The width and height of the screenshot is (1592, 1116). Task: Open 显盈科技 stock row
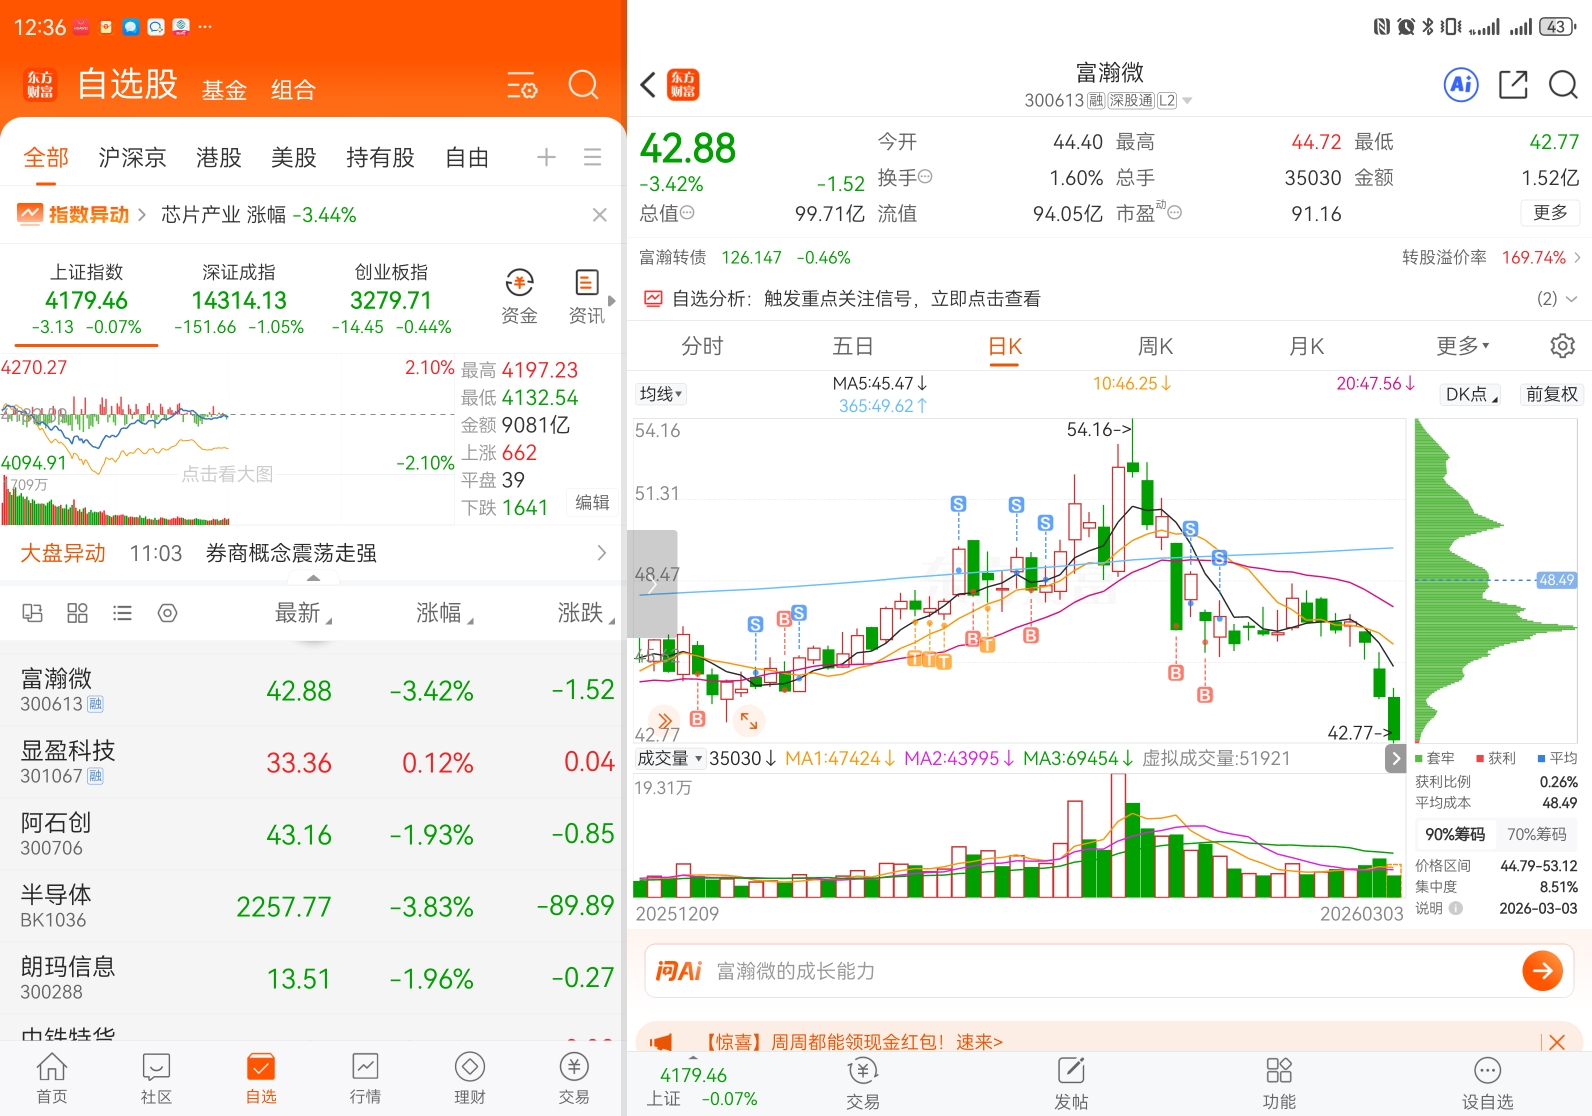point(313,762)
